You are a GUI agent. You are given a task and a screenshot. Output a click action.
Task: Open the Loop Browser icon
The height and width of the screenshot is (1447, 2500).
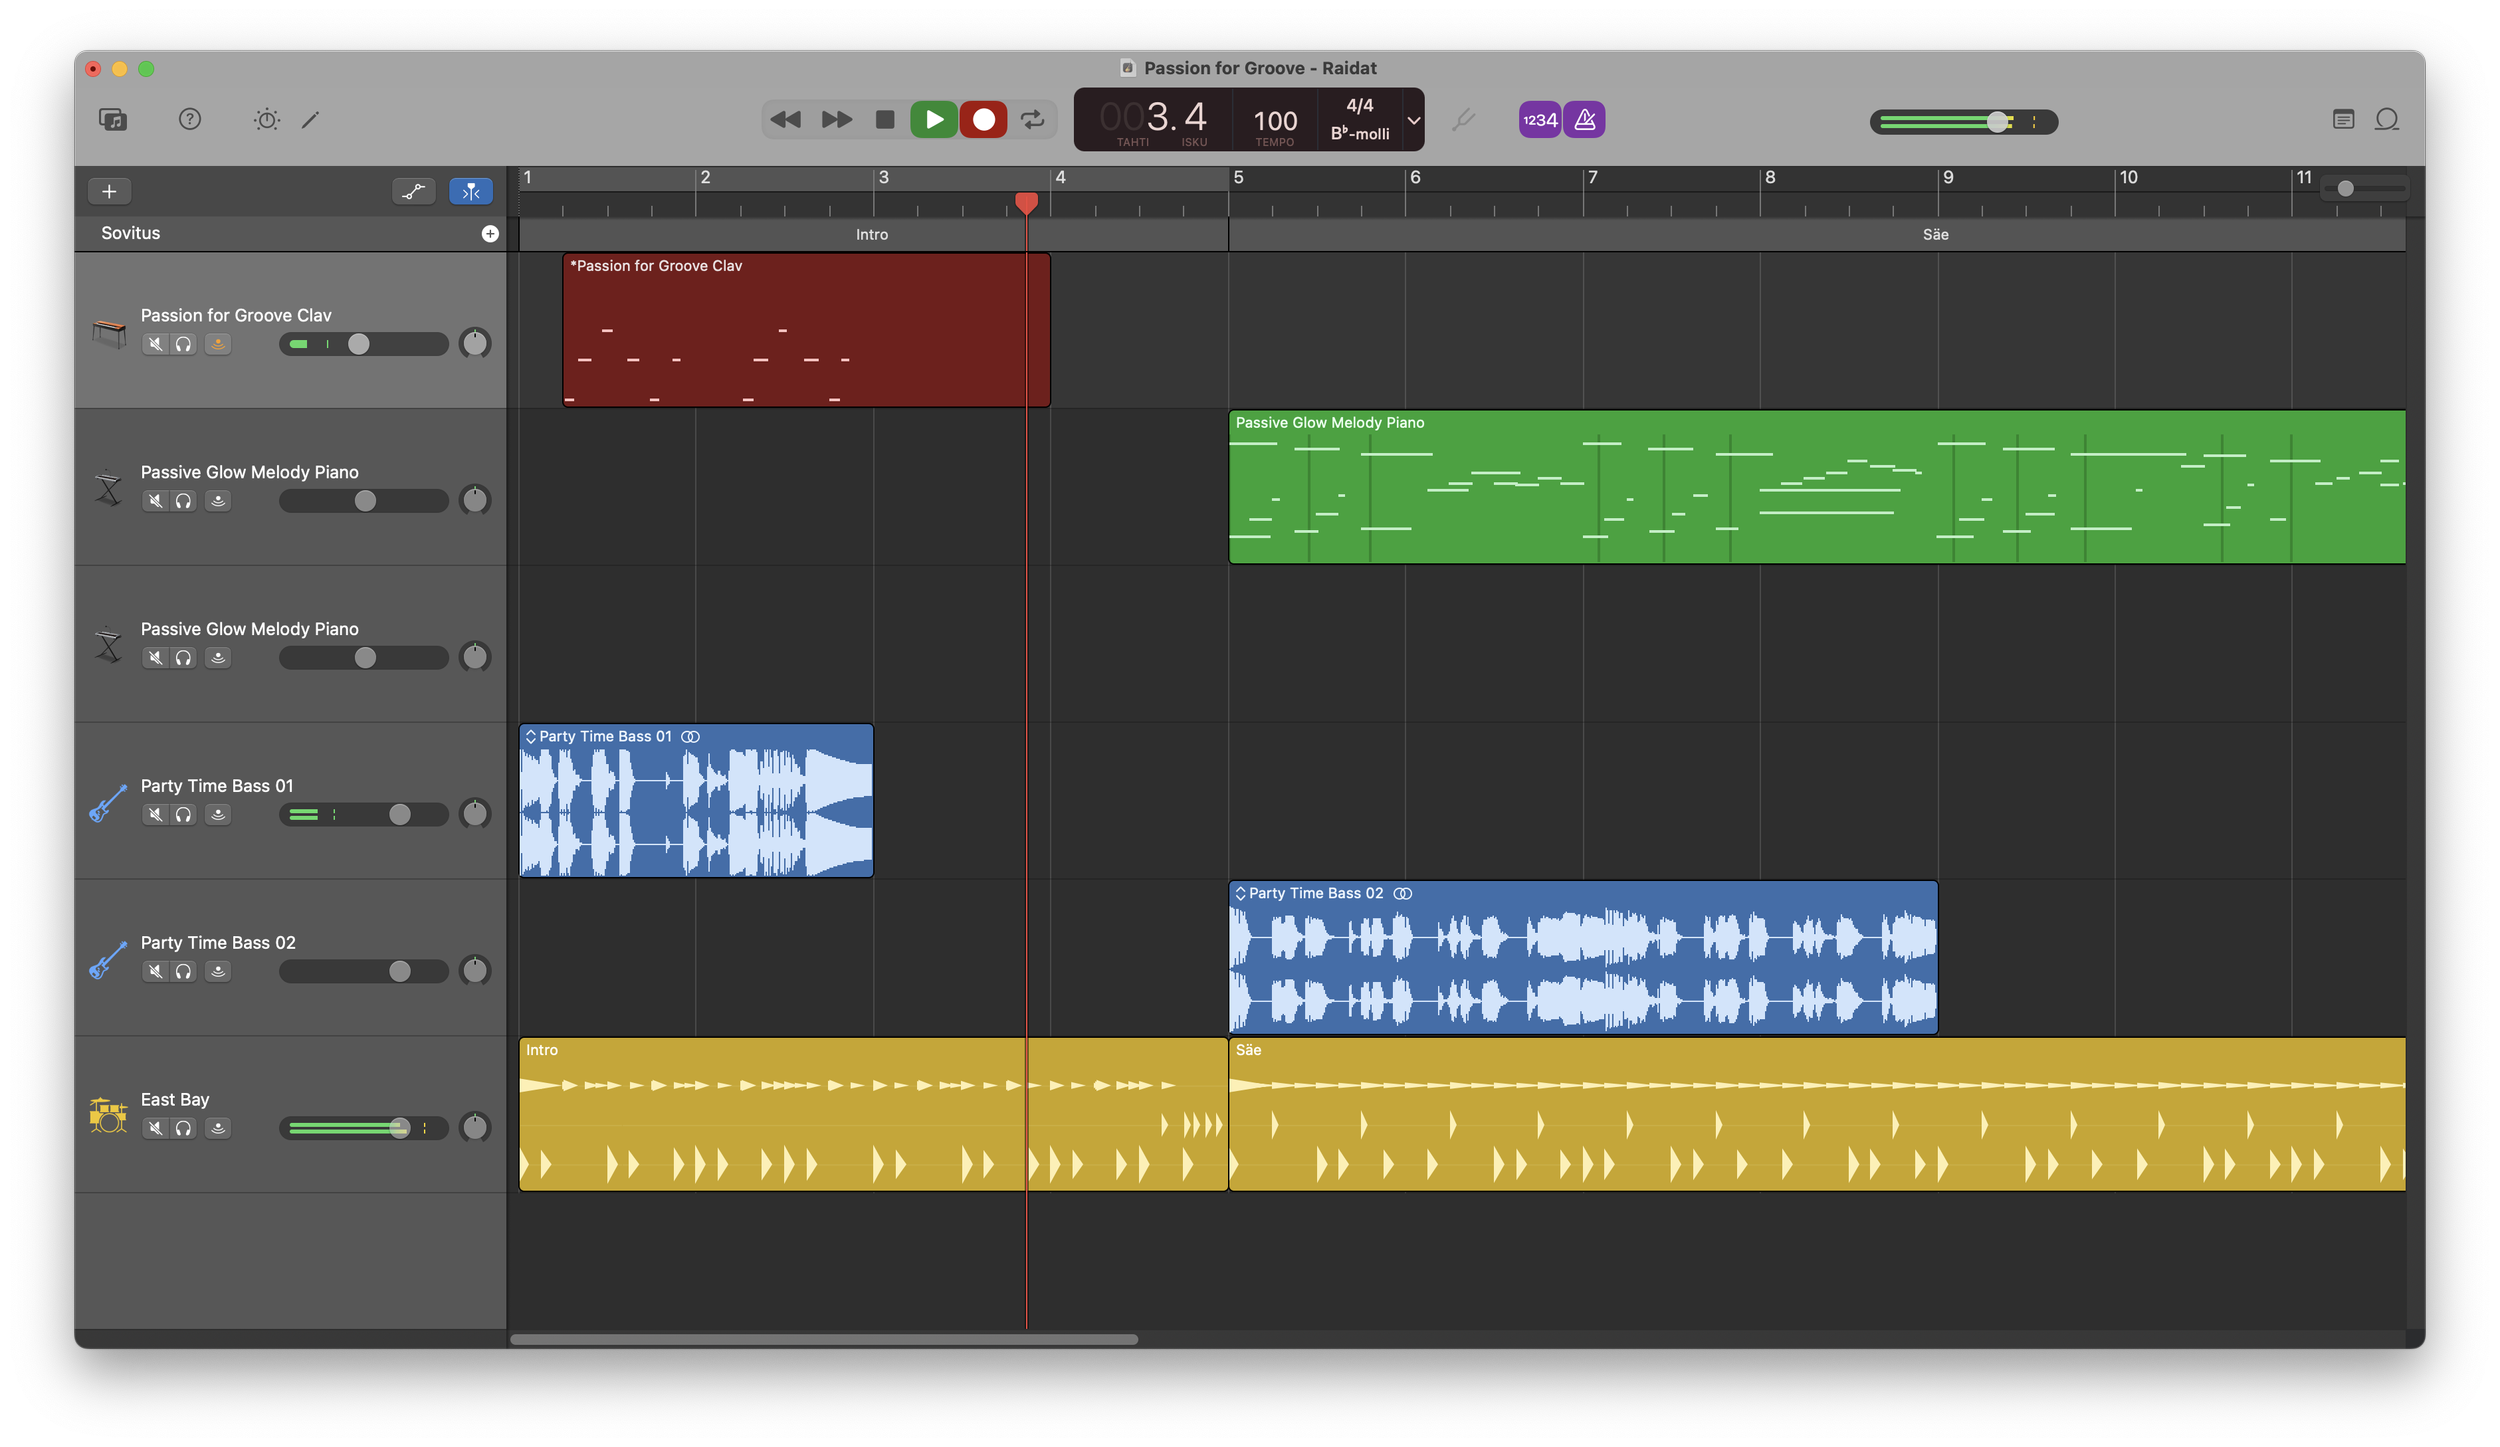2387,120
